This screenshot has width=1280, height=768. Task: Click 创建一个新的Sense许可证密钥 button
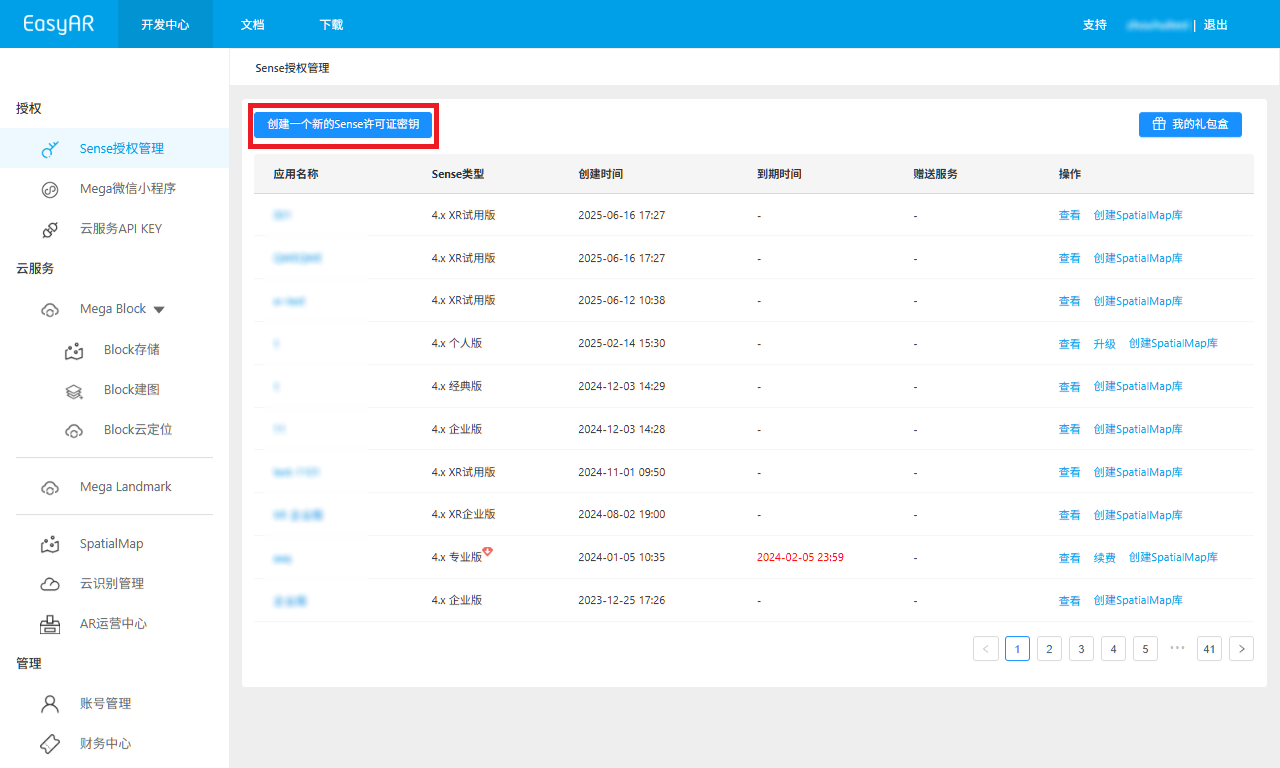[343, 125]
